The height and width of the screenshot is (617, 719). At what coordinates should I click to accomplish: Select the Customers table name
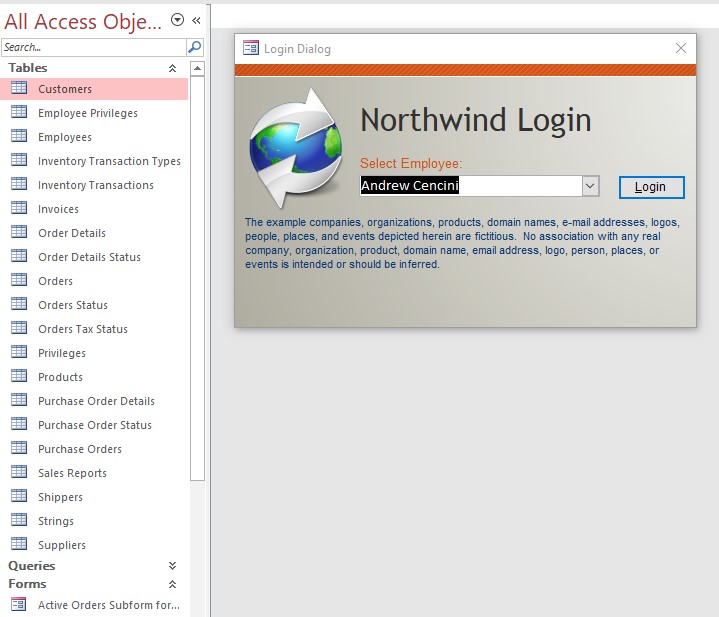click(x=65, y=89)
